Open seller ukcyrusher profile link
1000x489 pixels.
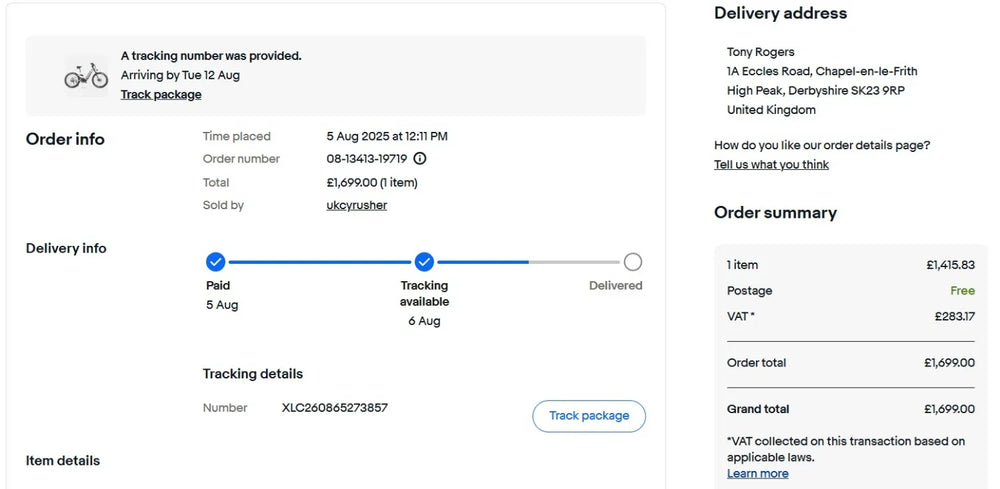tap(357, 205)
